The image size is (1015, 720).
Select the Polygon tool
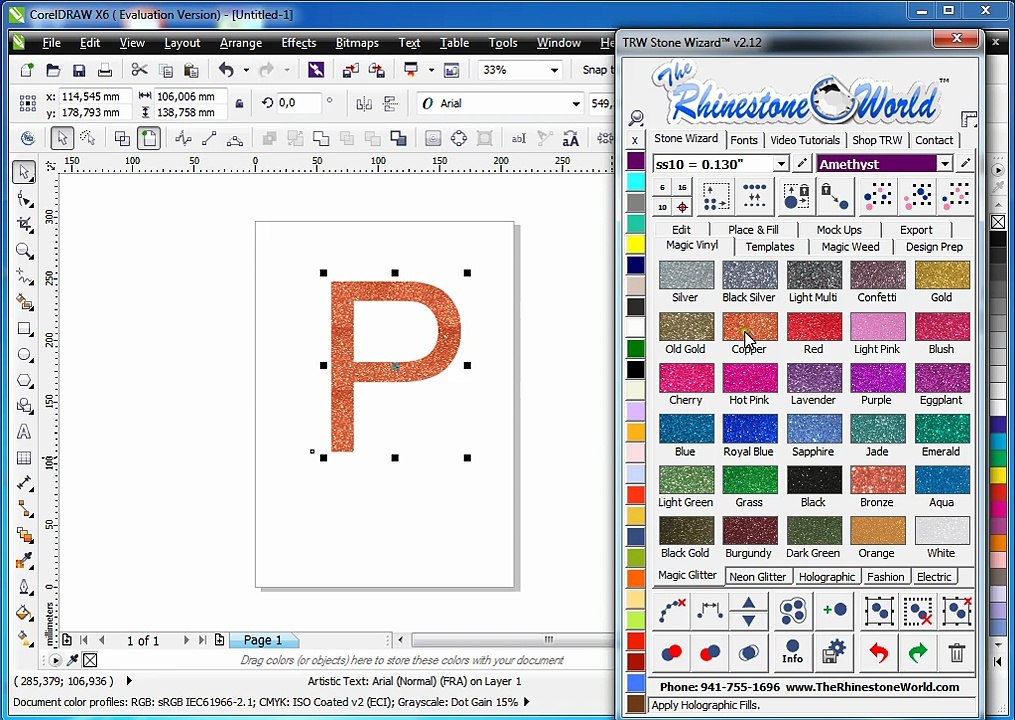tap(24, 381)
